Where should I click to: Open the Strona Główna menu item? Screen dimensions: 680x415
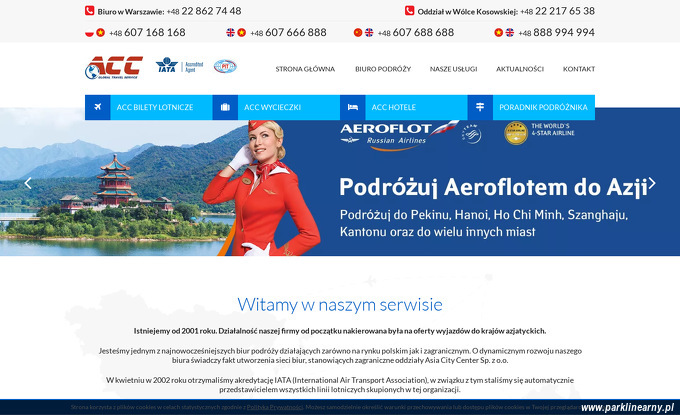pos(305,69)
